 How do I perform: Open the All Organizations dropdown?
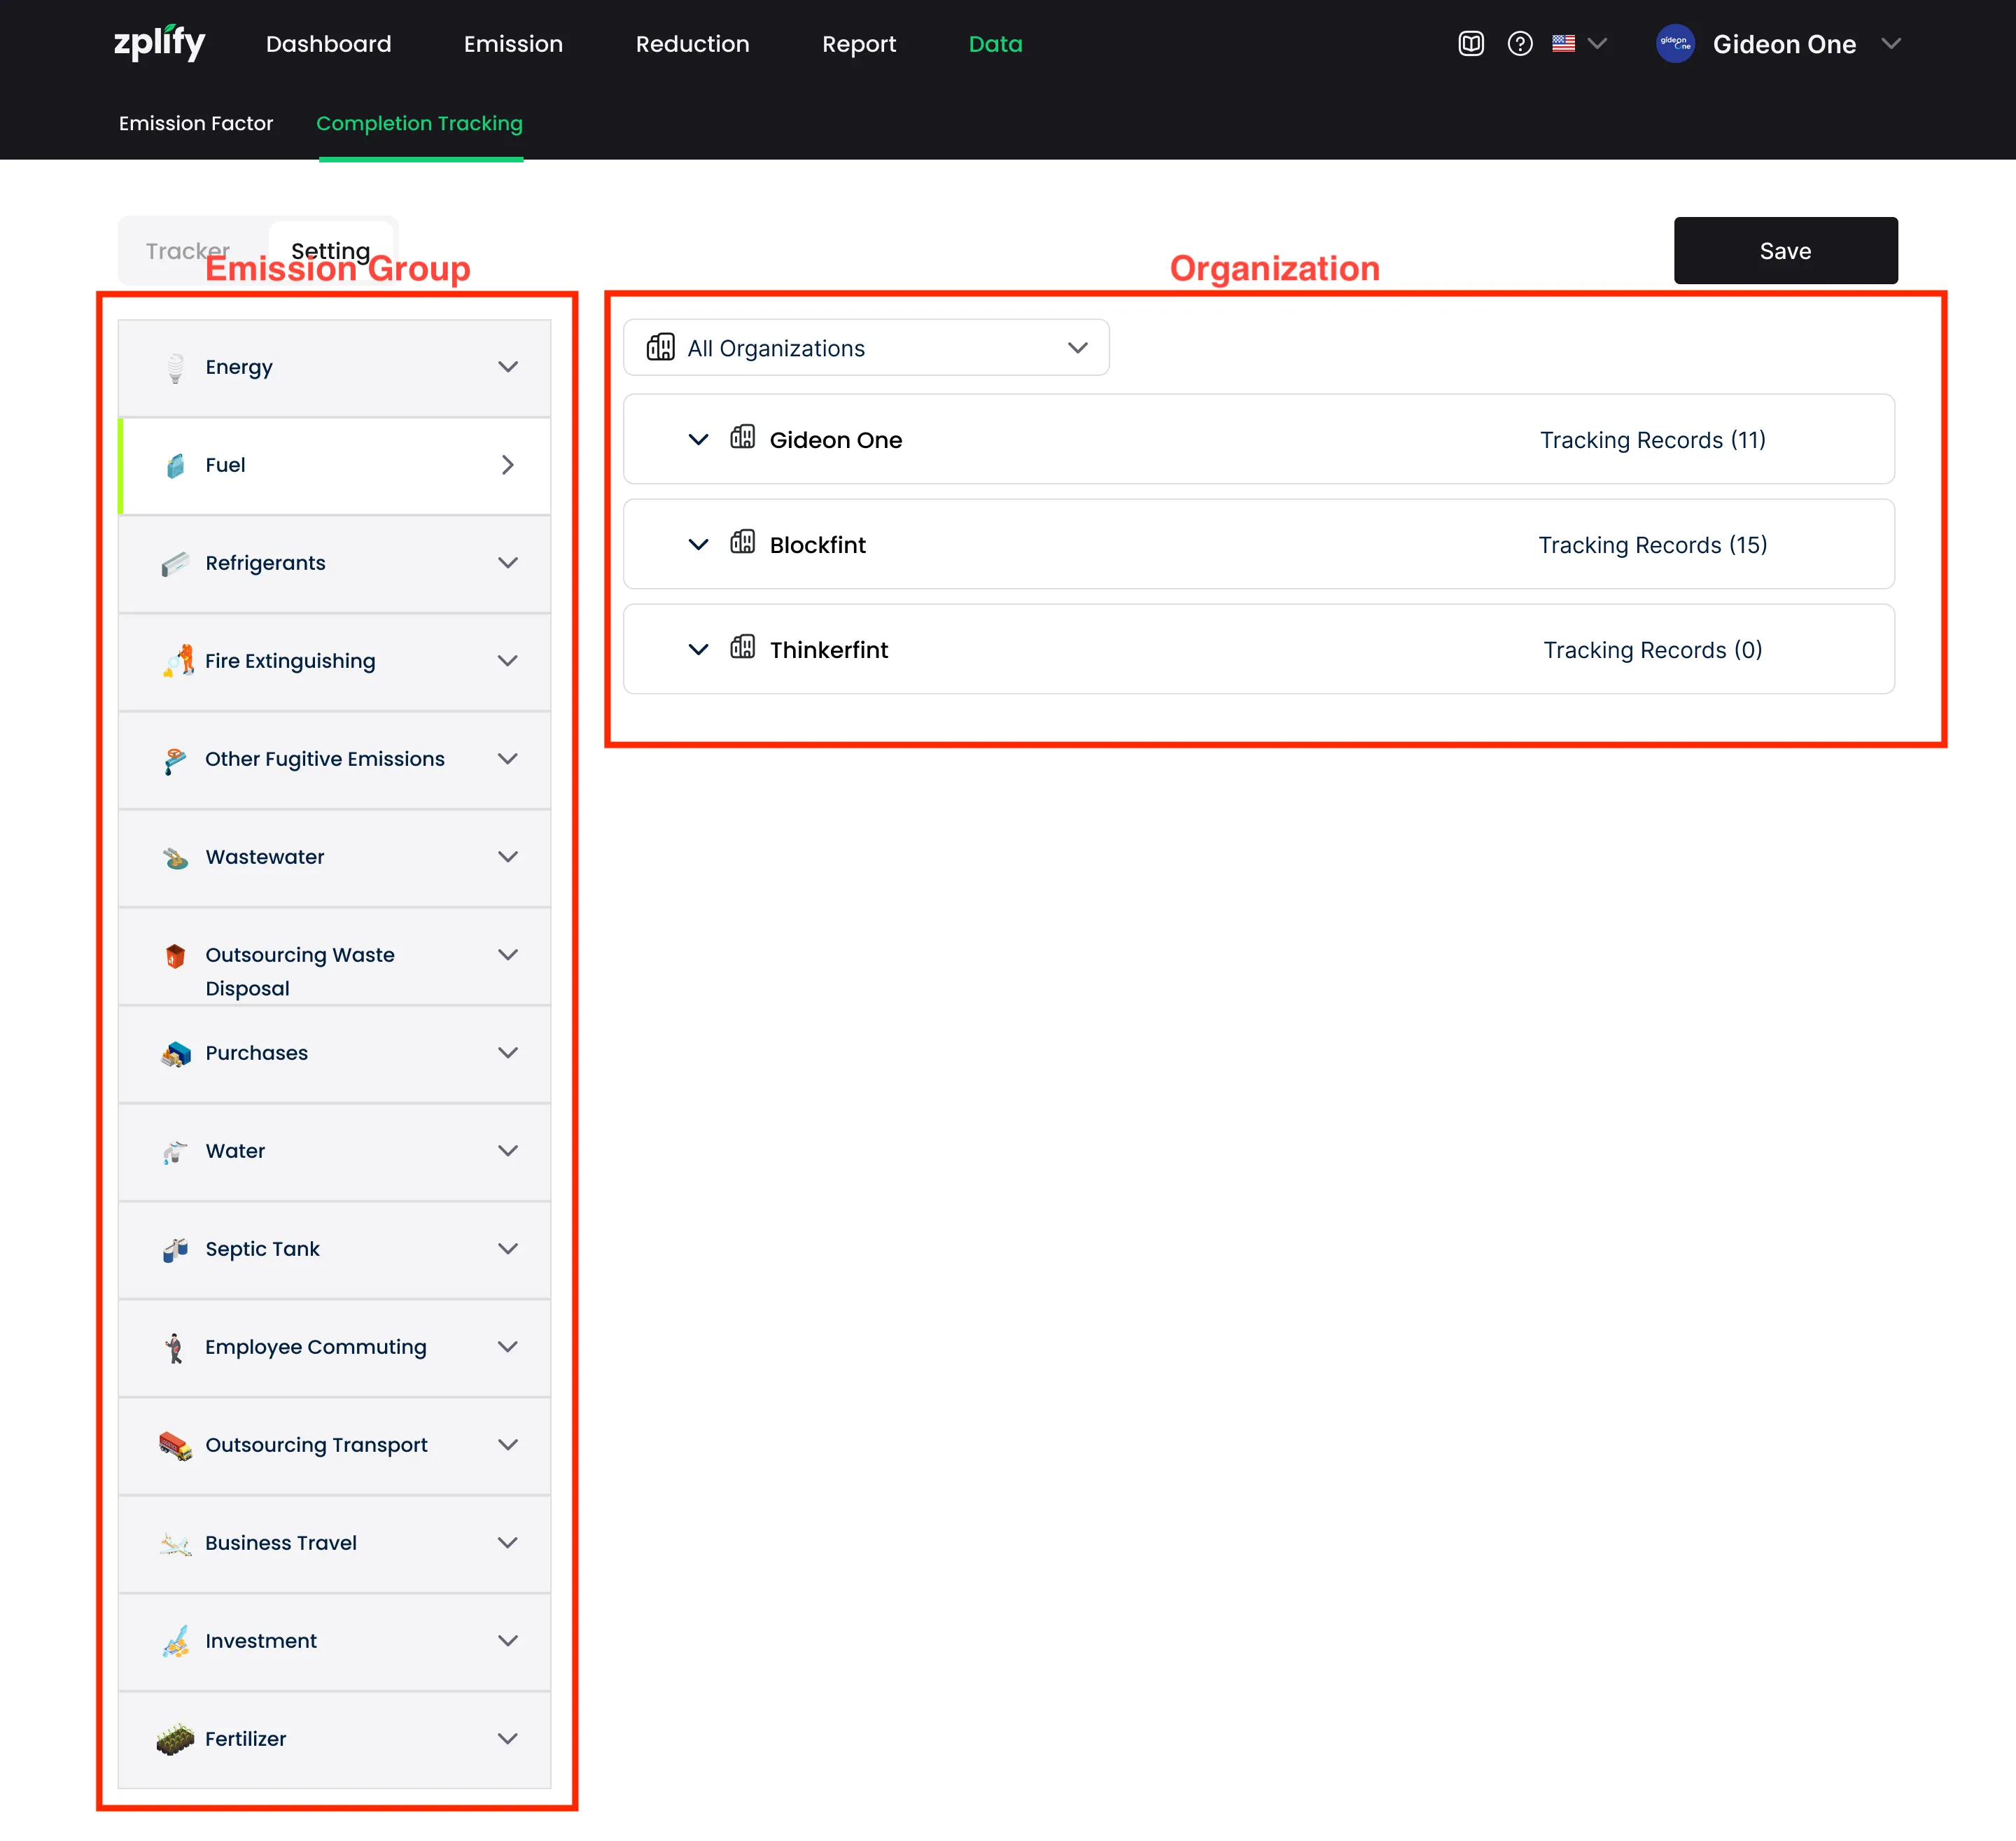click(x=865, y=348)
